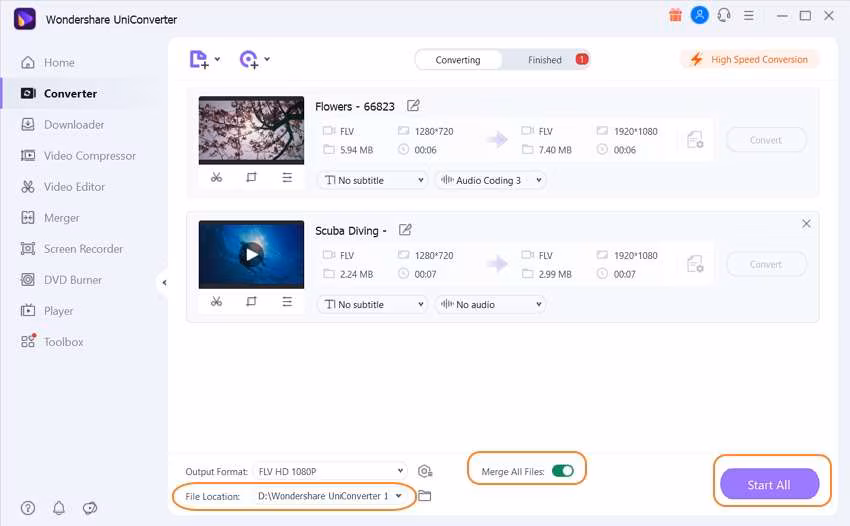Open effects settings for Flowers video

coord(287,177)
